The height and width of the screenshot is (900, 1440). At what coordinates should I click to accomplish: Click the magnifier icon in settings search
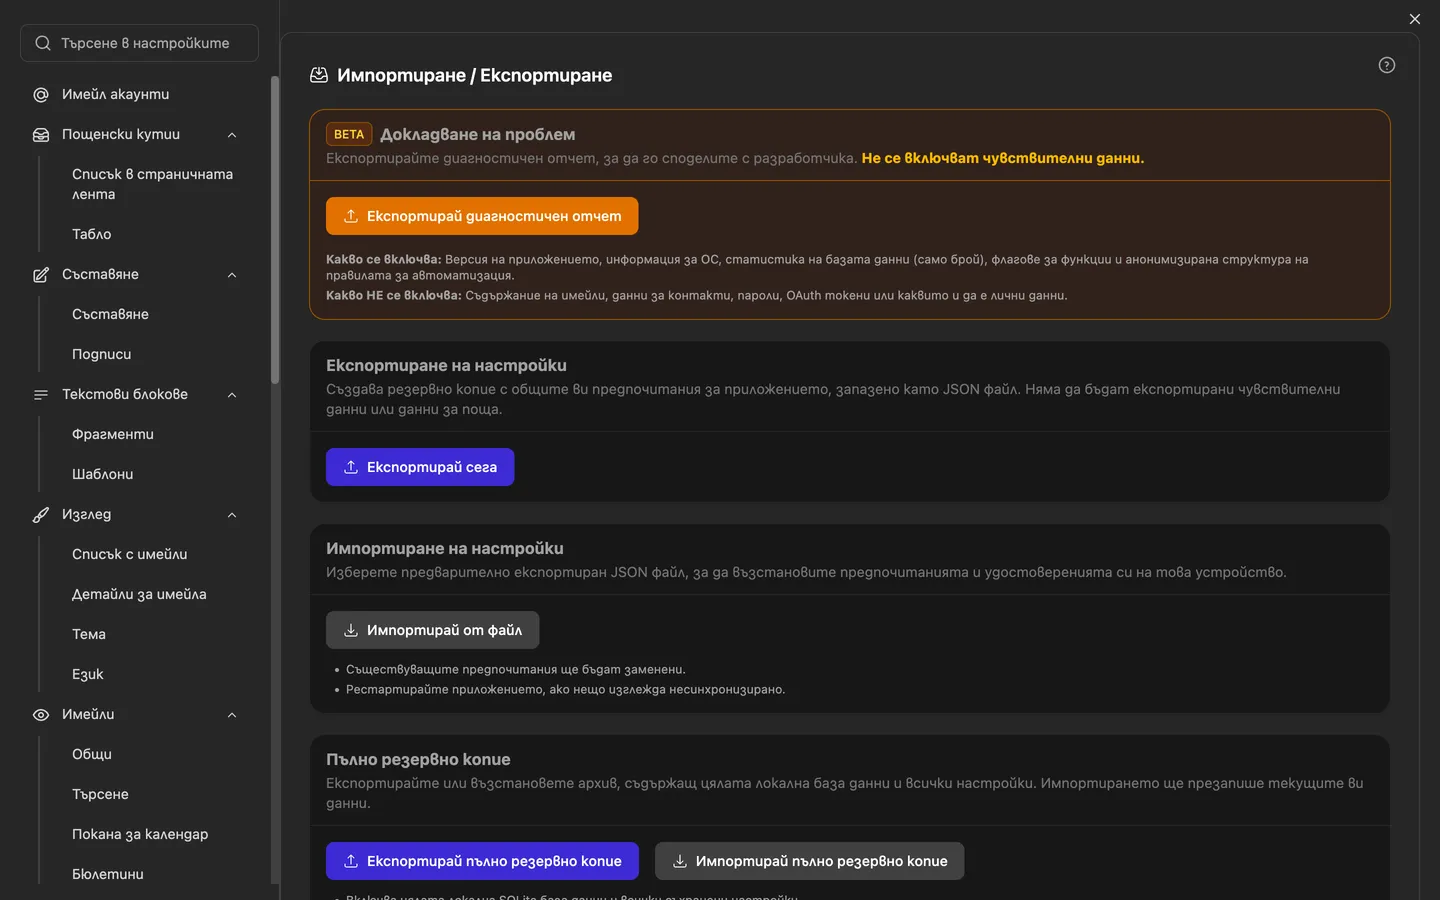pyautogui.click(x=43, y=43)
